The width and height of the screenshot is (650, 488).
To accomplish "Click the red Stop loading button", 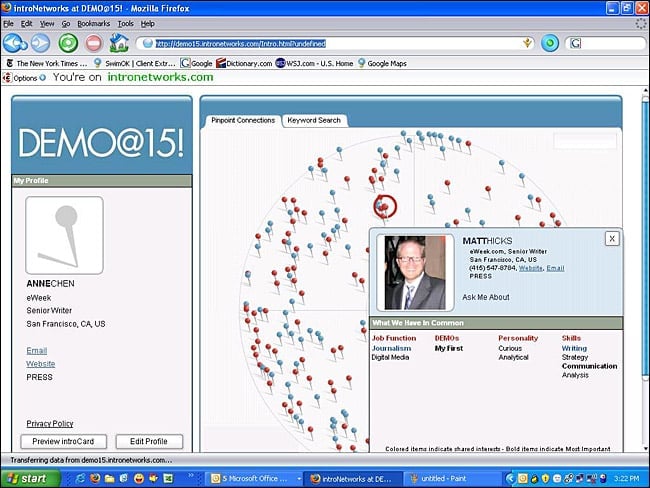I will pyautogui.click(x=94, y=43).
